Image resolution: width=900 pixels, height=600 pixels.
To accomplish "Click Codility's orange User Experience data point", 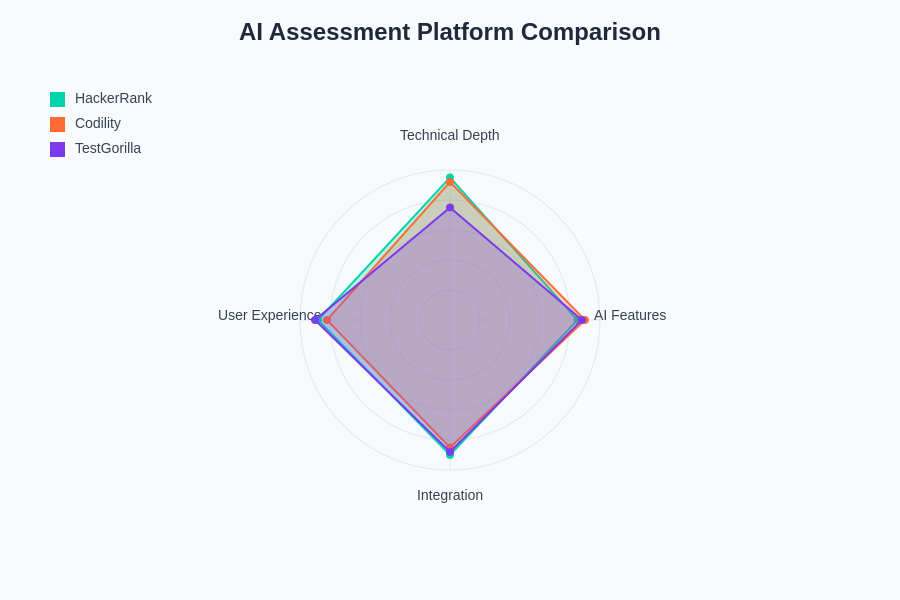I will click(x=327, y=320).
